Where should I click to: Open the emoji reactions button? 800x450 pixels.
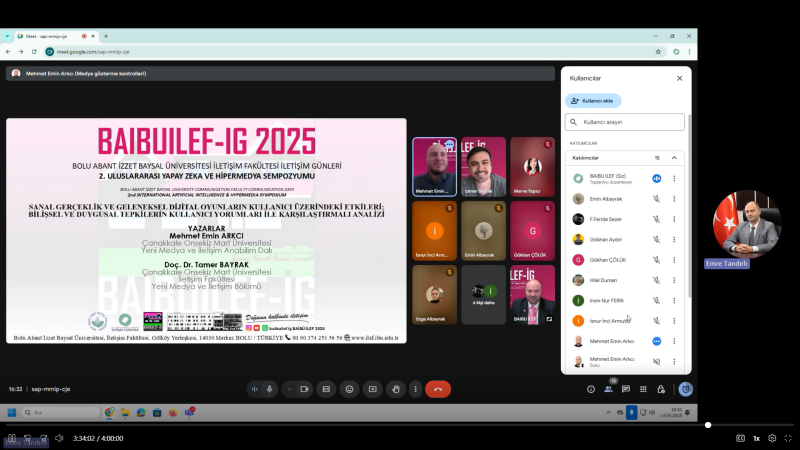349,389
